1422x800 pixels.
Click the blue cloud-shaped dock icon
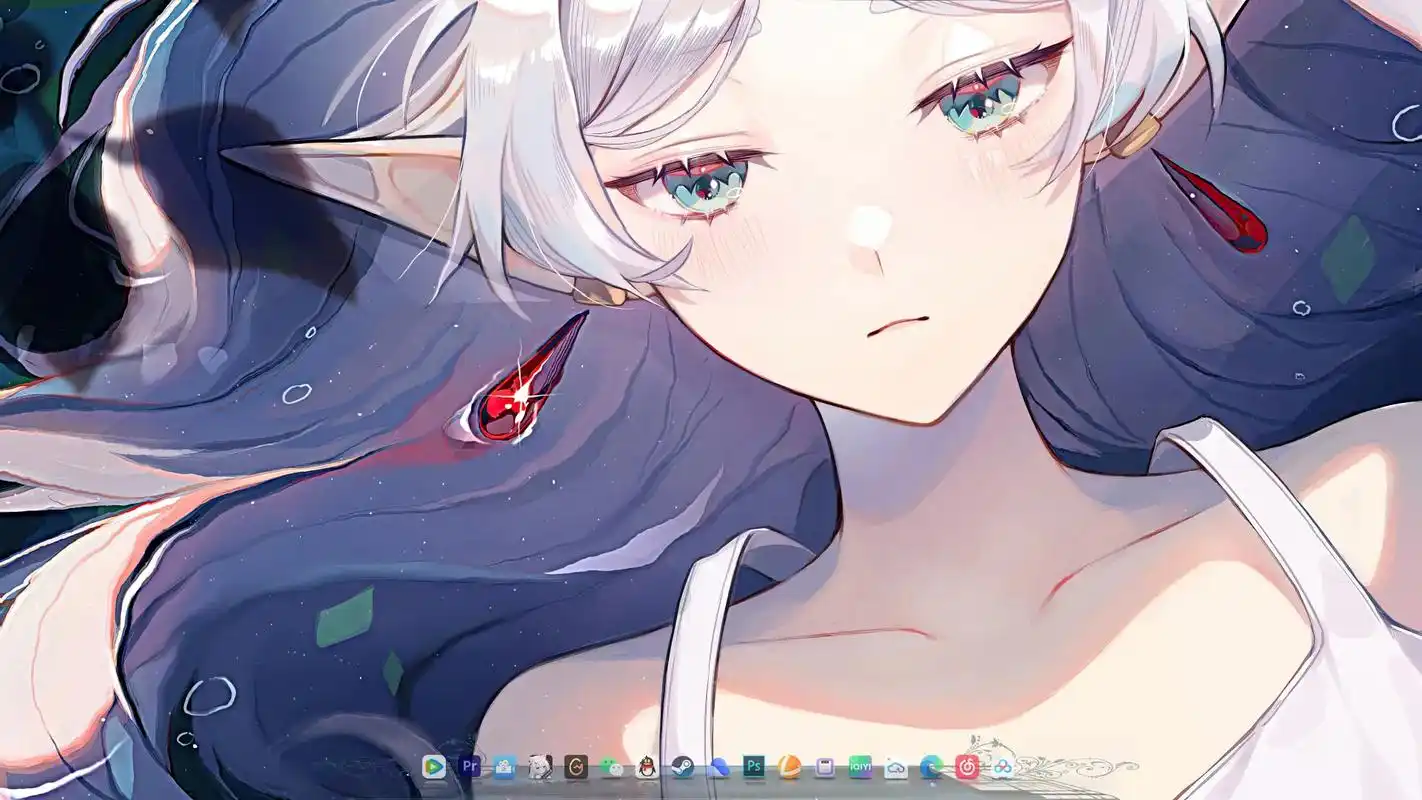coord(718,767)
